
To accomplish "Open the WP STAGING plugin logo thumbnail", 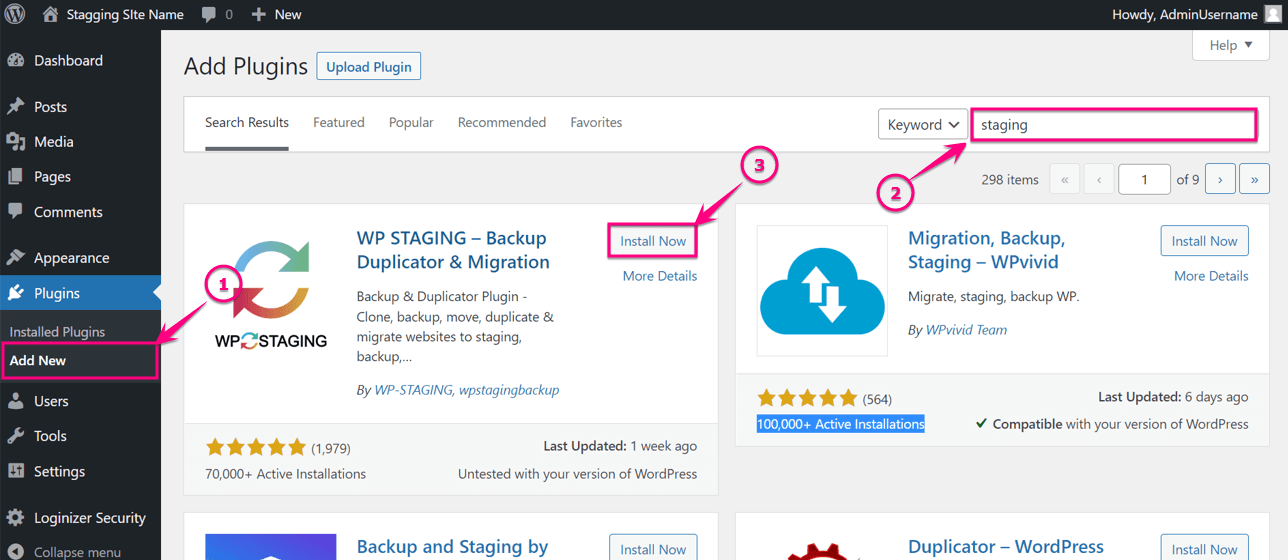I will [x=271, y=295].
